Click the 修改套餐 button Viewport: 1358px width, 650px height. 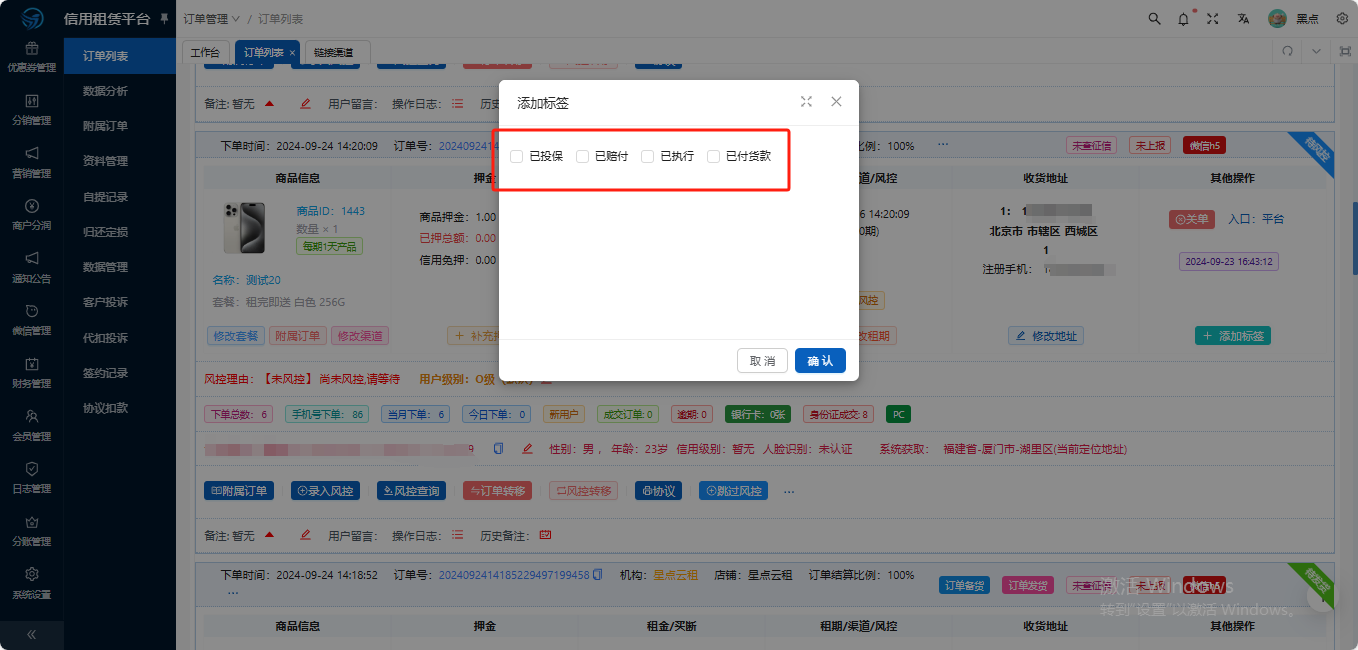[x=236, y=336]
